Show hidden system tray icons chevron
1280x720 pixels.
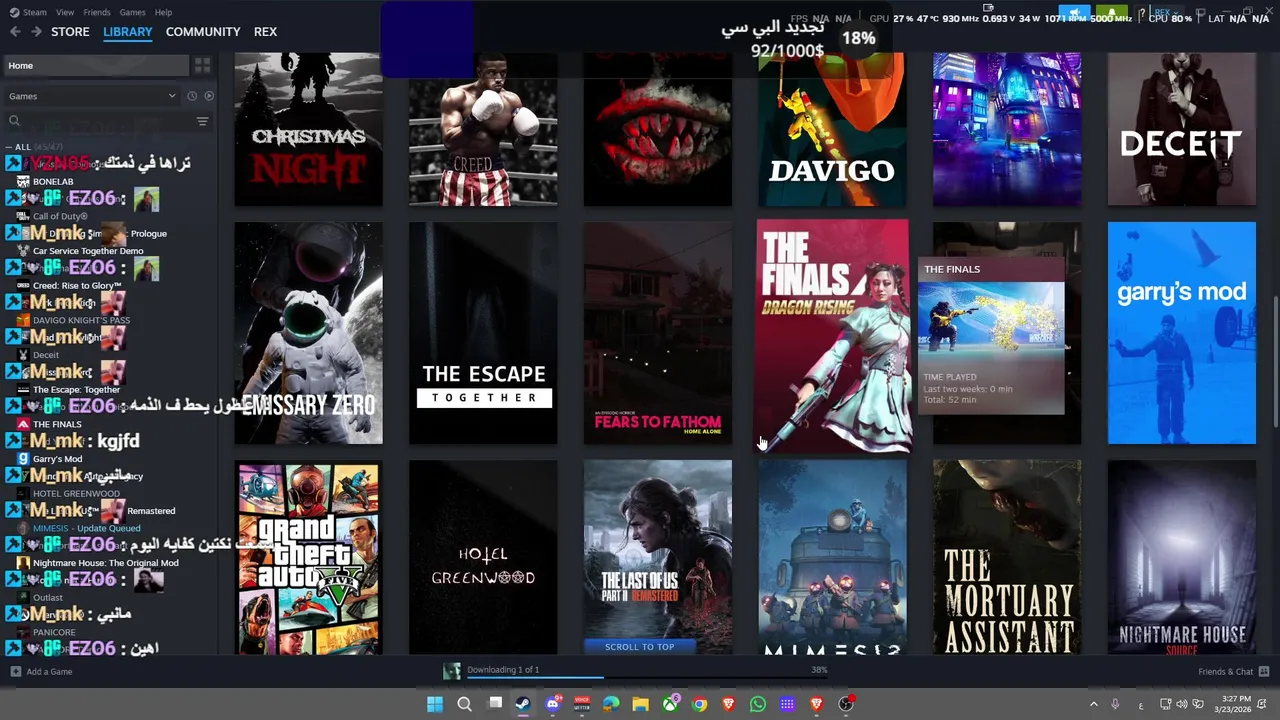[x=1093, y=704]
